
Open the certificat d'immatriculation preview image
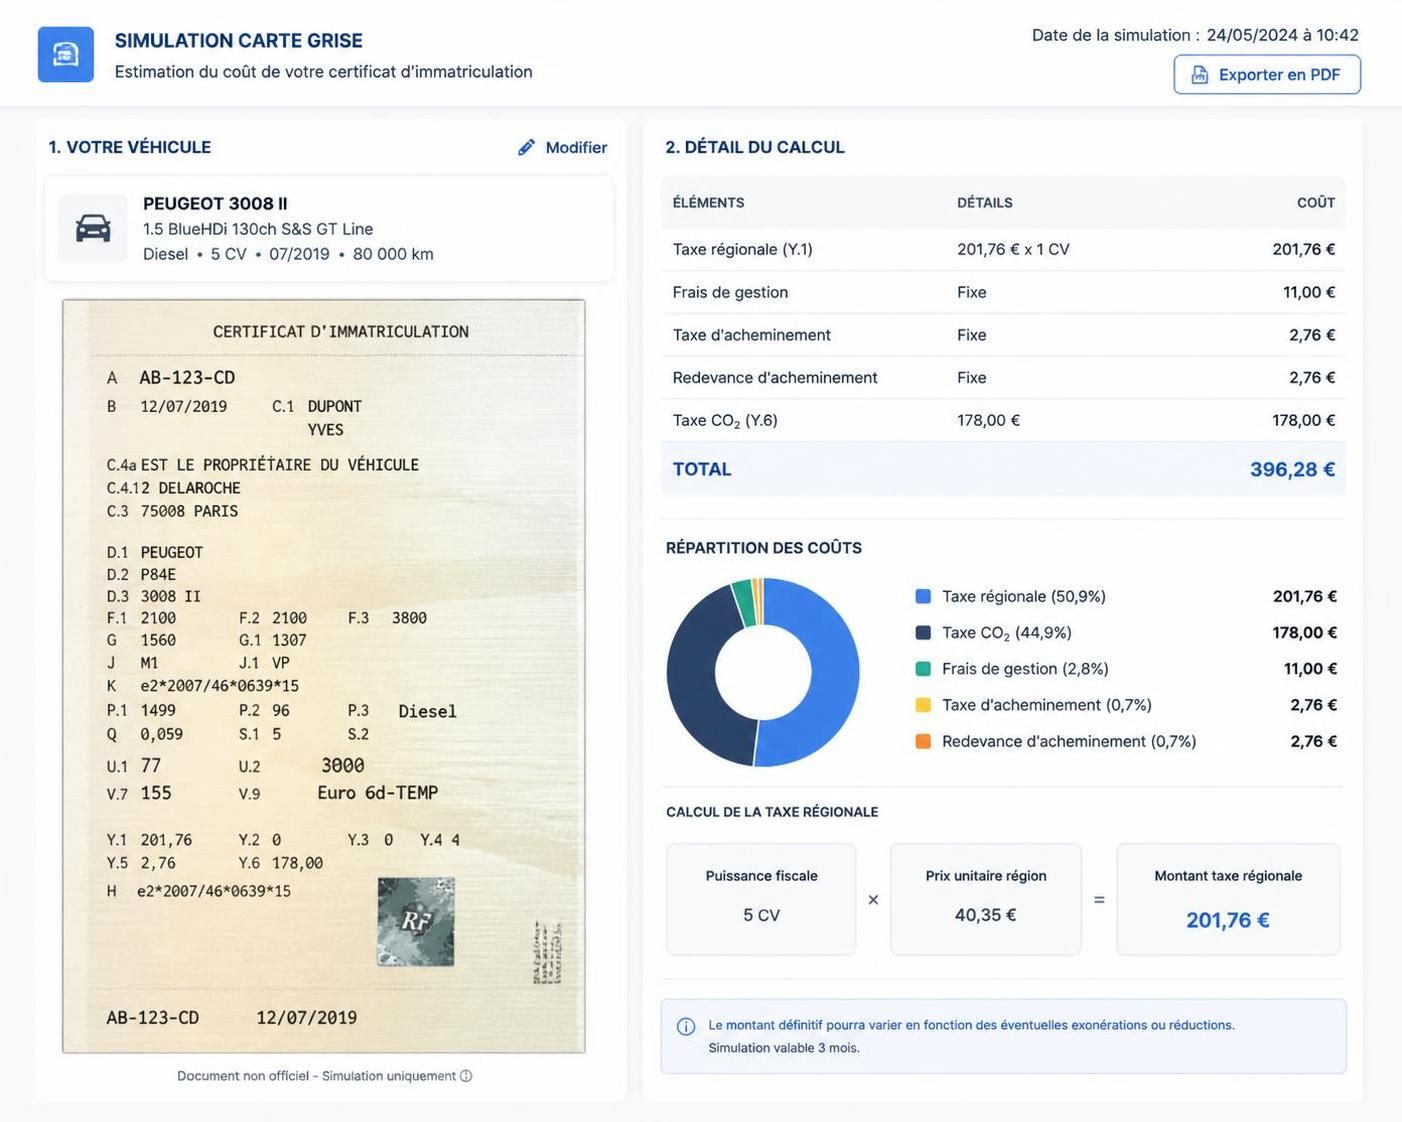coord(324,676)
